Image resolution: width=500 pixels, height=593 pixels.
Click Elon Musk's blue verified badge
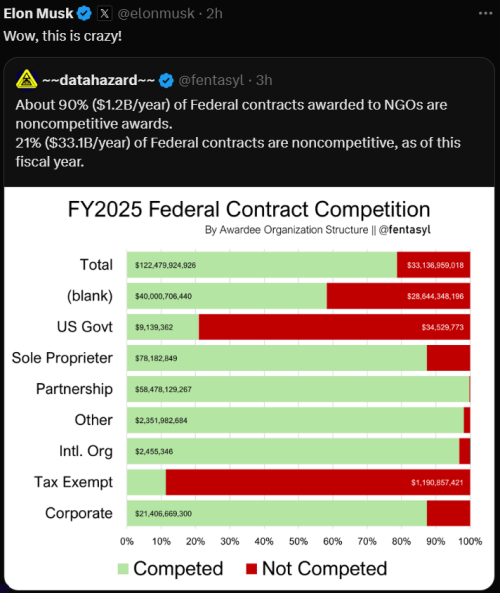tap(84, 14)
